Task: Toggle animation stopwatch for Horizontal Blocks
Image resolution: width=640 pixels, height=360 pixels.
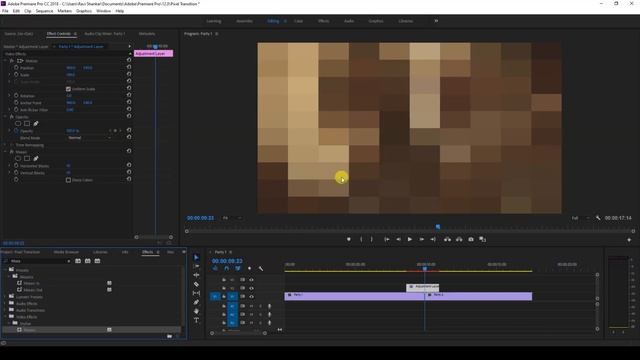Action: click(x=16, y=166)
